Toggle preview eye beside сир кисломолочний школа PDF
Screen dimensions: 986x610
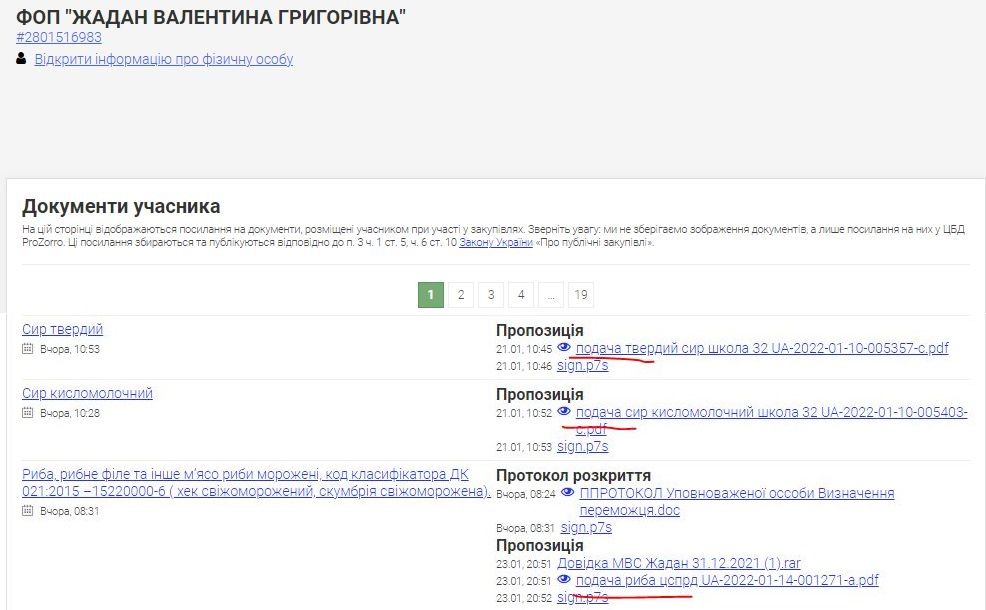[564, 412]
